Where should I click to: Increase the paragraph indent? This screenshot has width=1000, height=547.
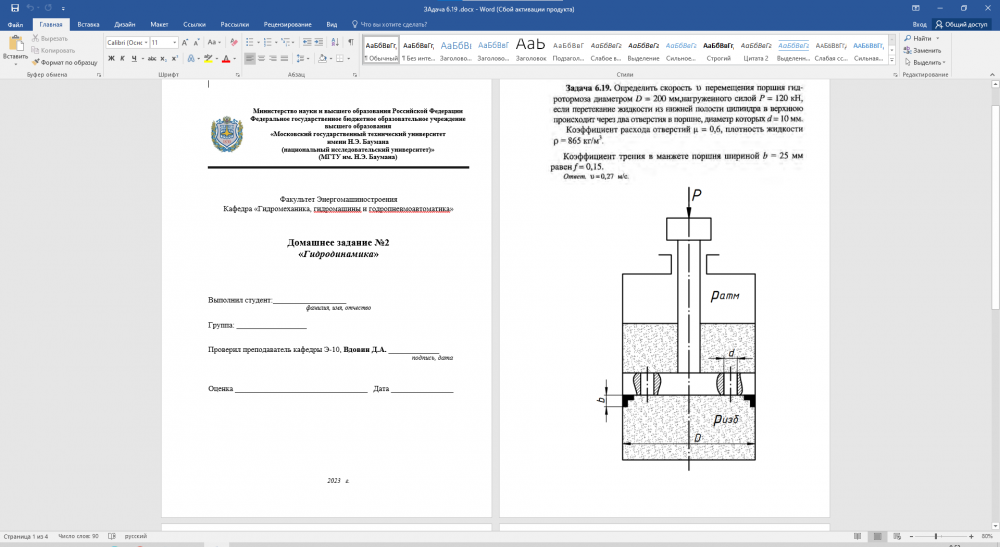(x=320, y=43)
